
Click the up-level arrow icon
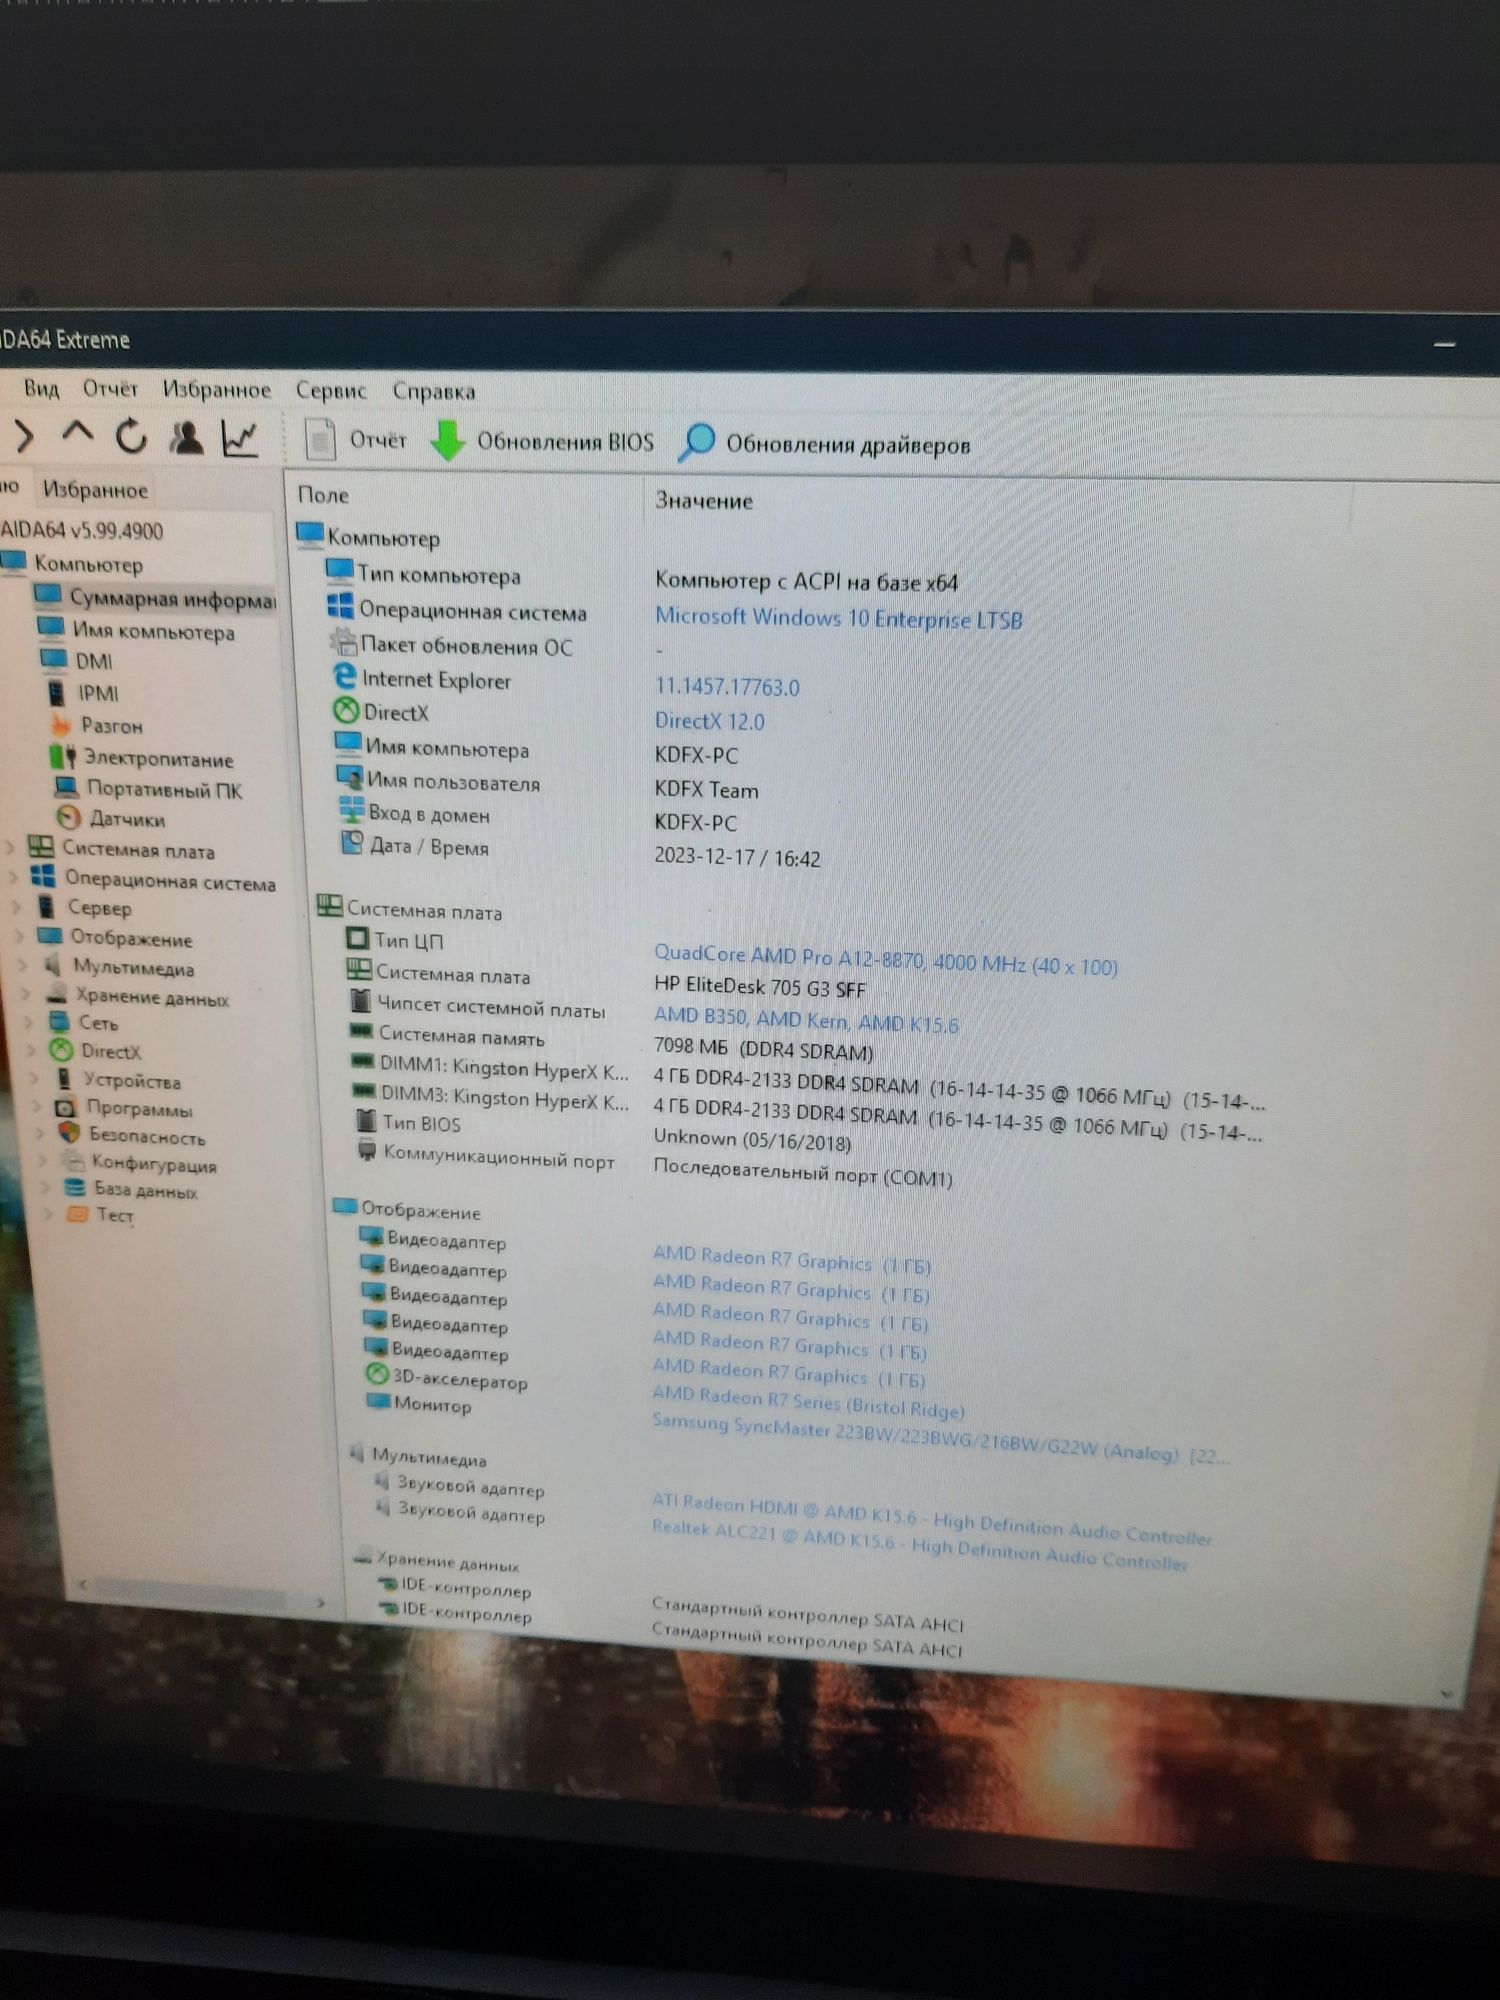pos(77,434)
